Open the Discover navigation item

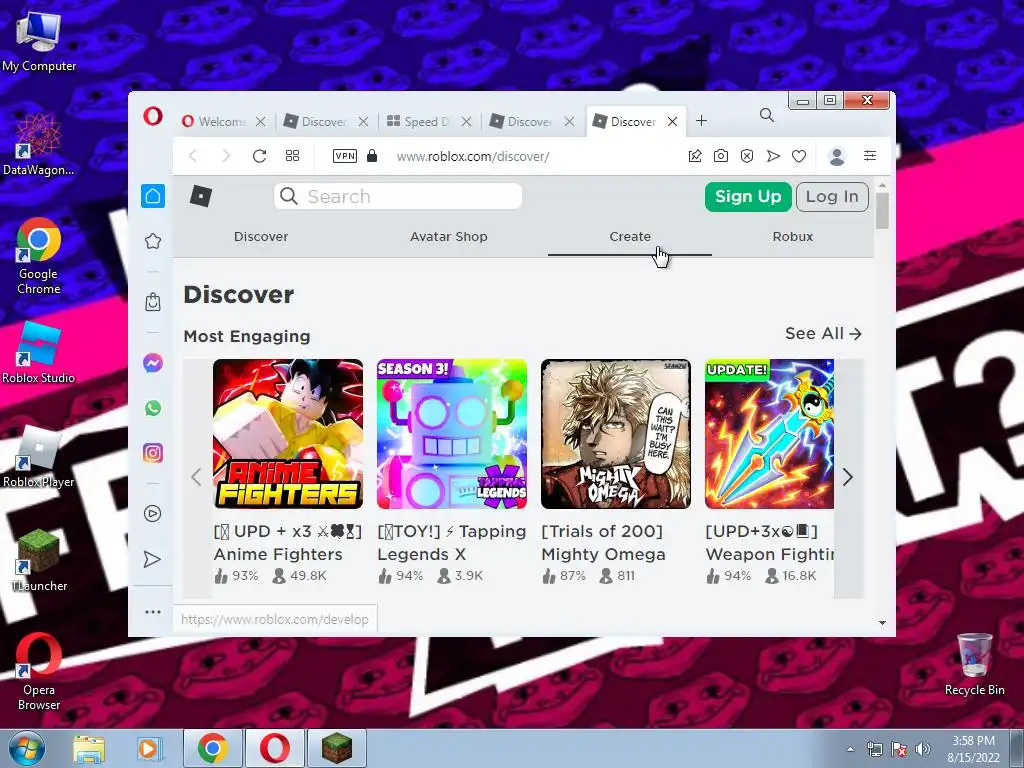click(261, 236)
